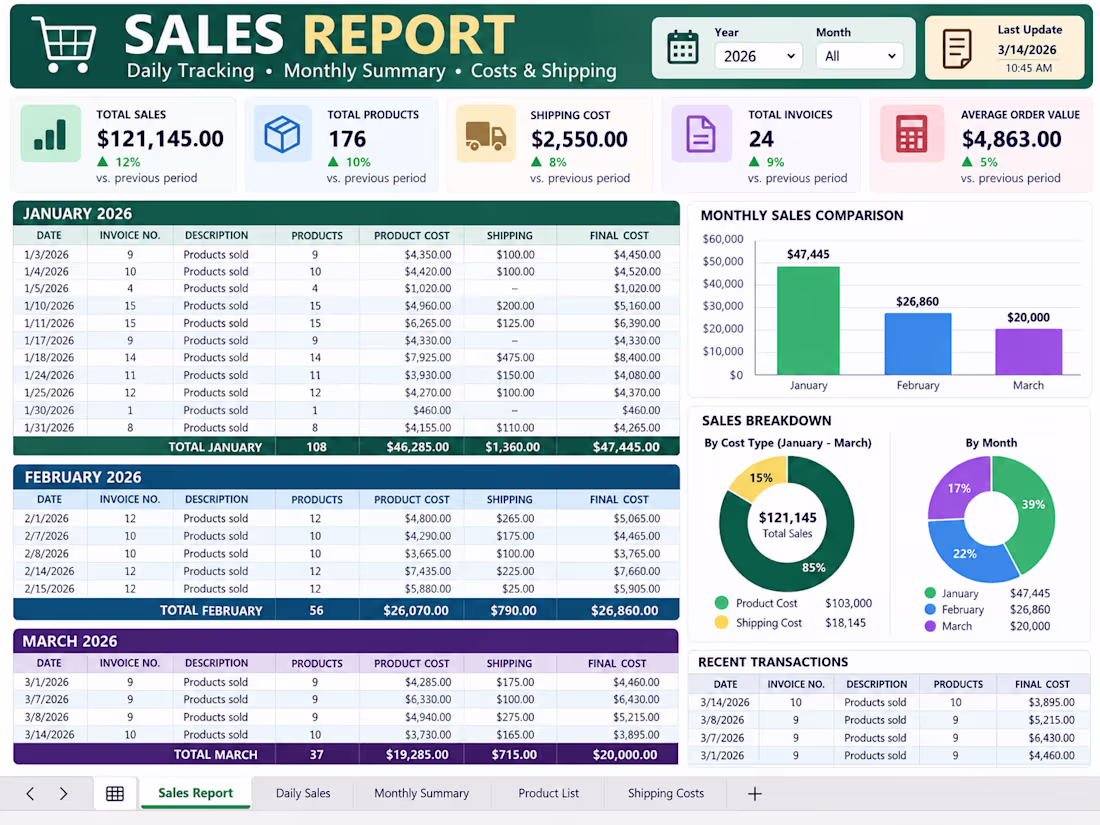The height and width of the screenshot is (825, 1100).
Task: Click the TOTAL JANUARY row label
Action: (x=215, y=447)
